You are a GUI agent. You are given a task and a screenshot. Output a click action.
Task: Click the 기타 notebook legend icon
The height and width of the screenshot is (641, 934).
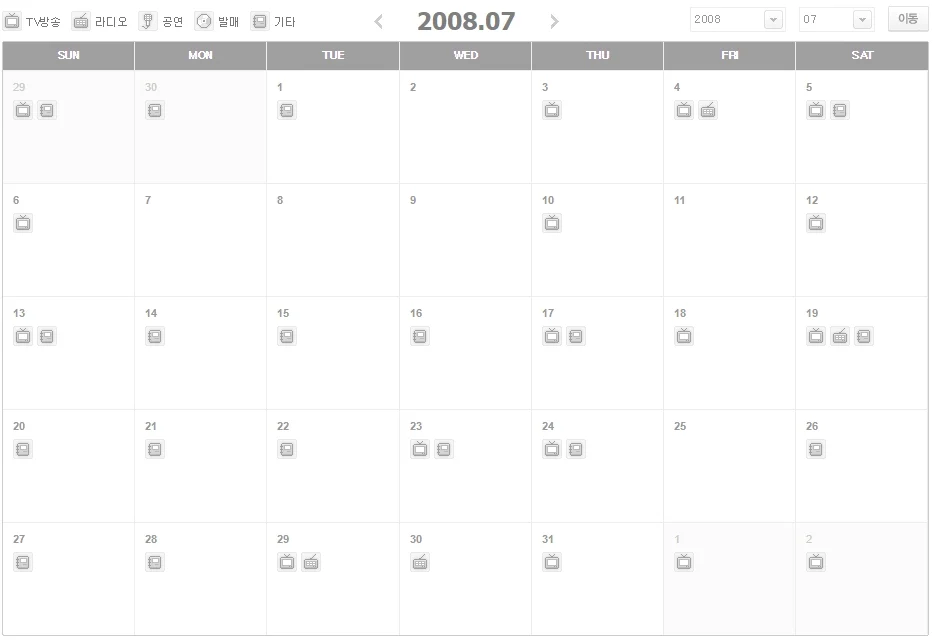(260, 21)
